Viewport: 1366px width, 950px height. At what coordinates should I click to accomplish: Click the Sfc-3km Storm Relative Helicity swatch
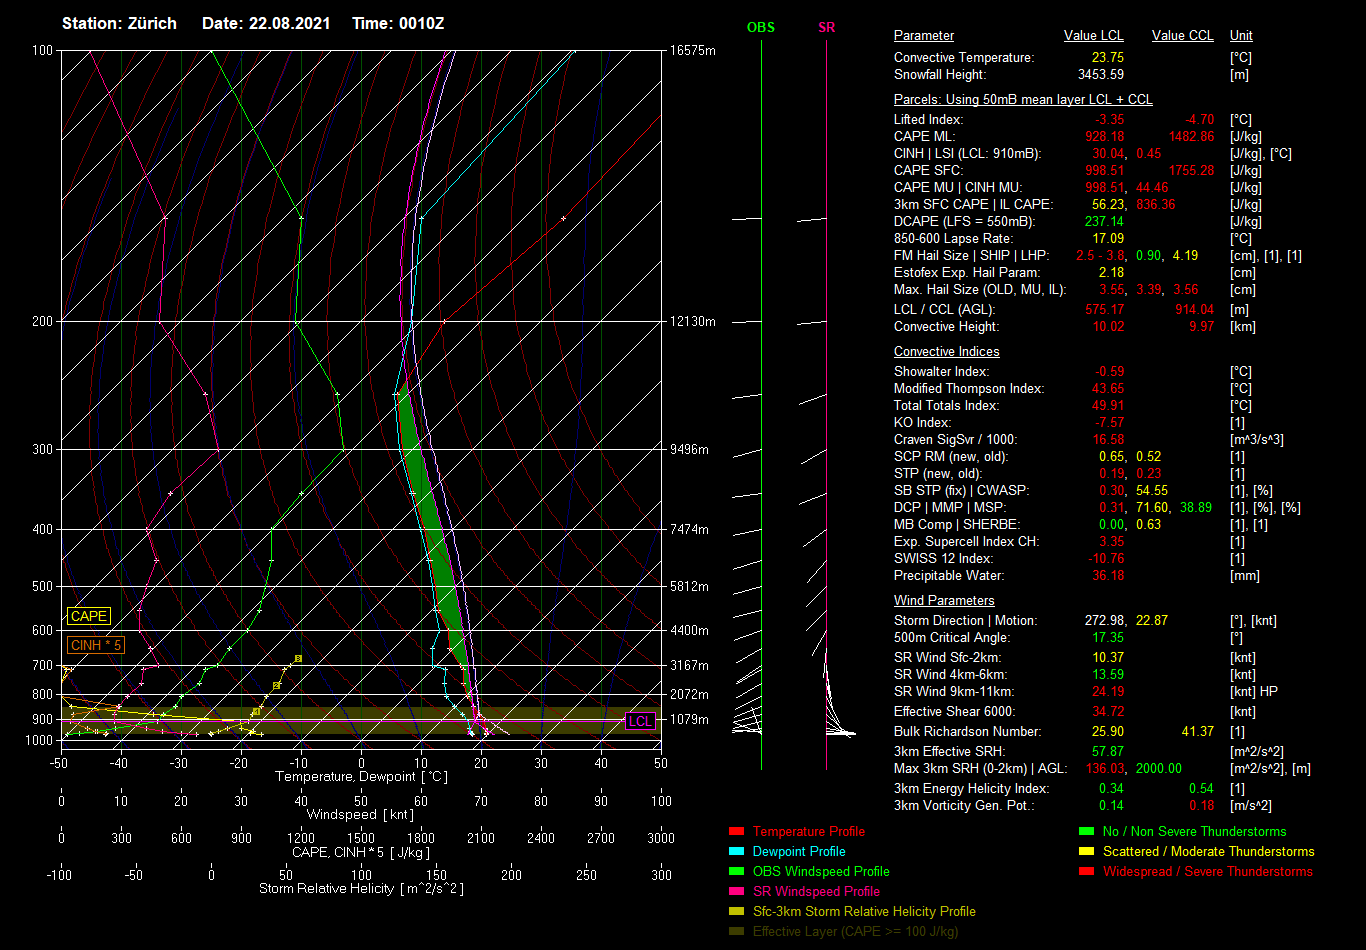pyautogui.click(x=737, y=912)
